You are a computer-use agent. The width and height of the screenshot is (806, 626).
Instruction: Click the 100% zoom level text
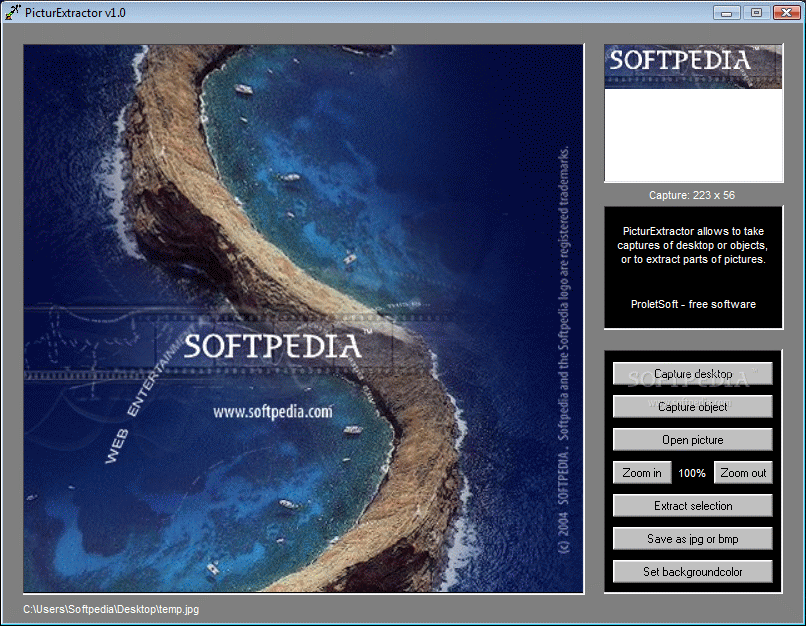[692, 473]
